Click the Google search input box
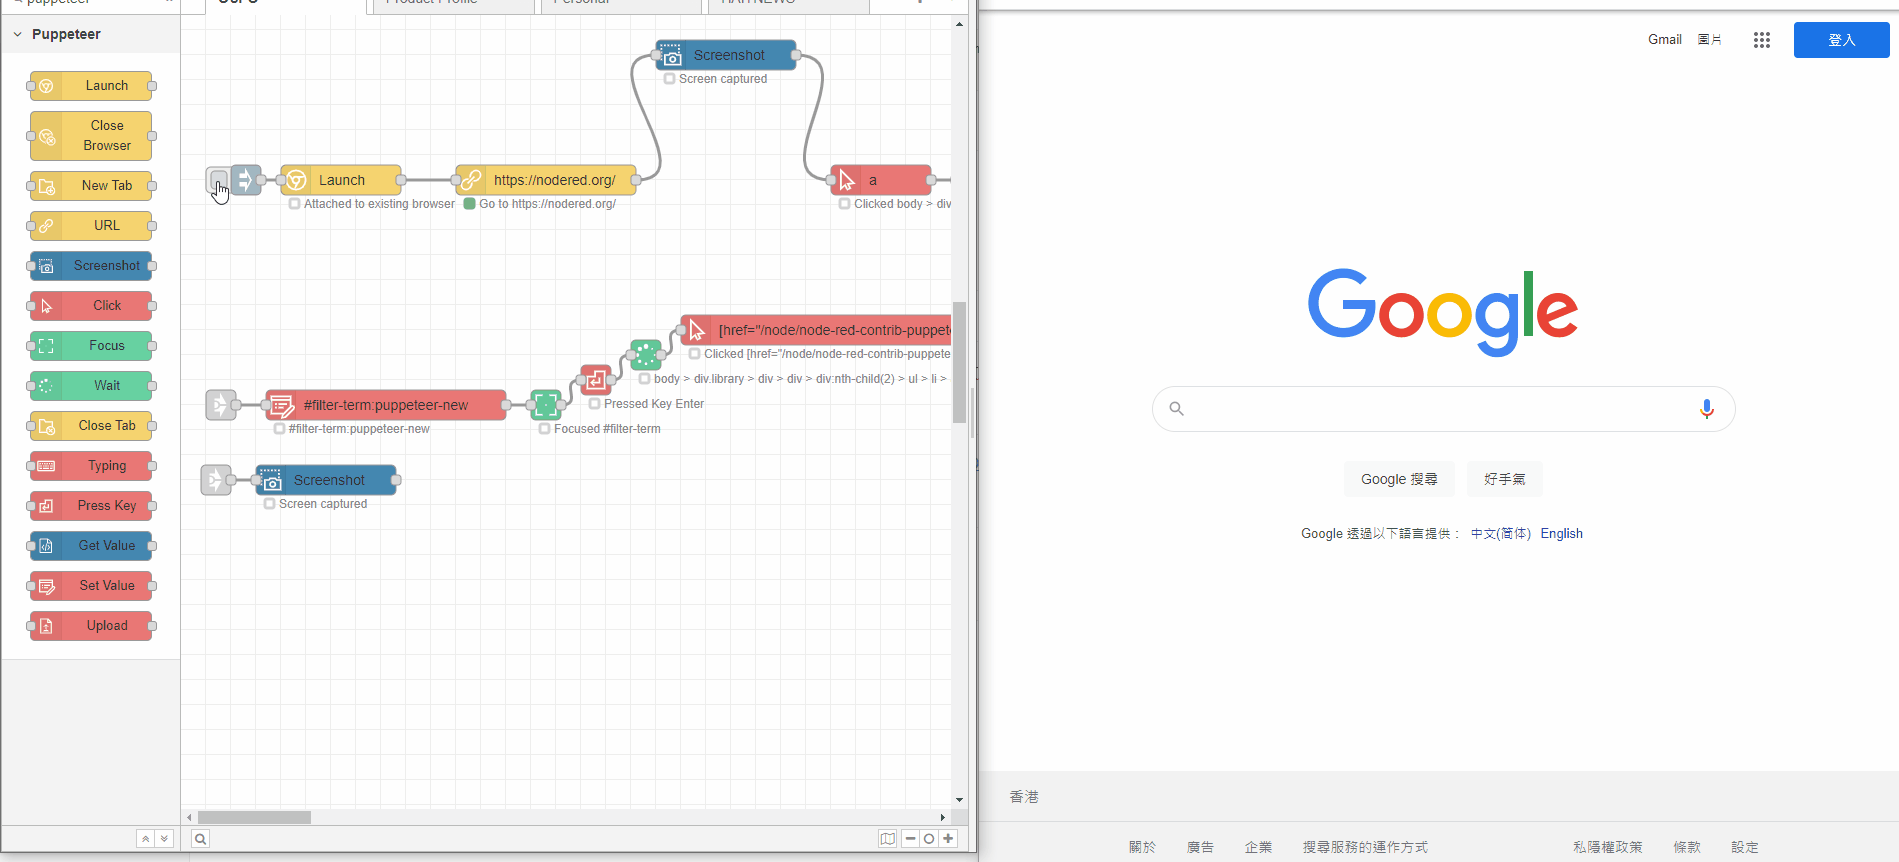The width and height of the screenshot is (1899, 862). tap(1444, 409)
